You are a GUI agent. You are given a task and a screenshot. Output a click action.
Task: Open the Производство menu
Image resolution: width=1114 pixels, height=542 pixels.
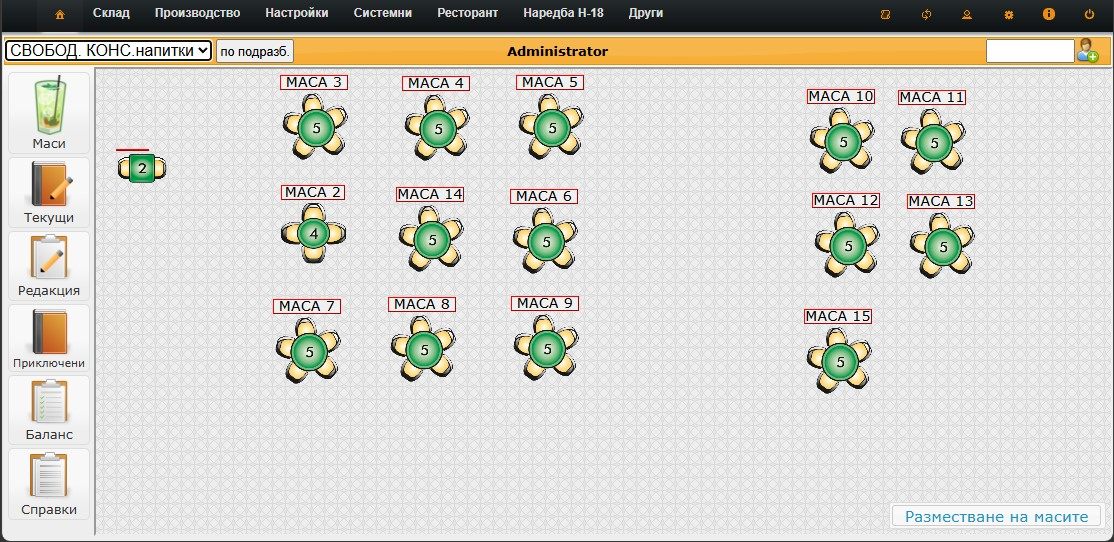[198, 13]
